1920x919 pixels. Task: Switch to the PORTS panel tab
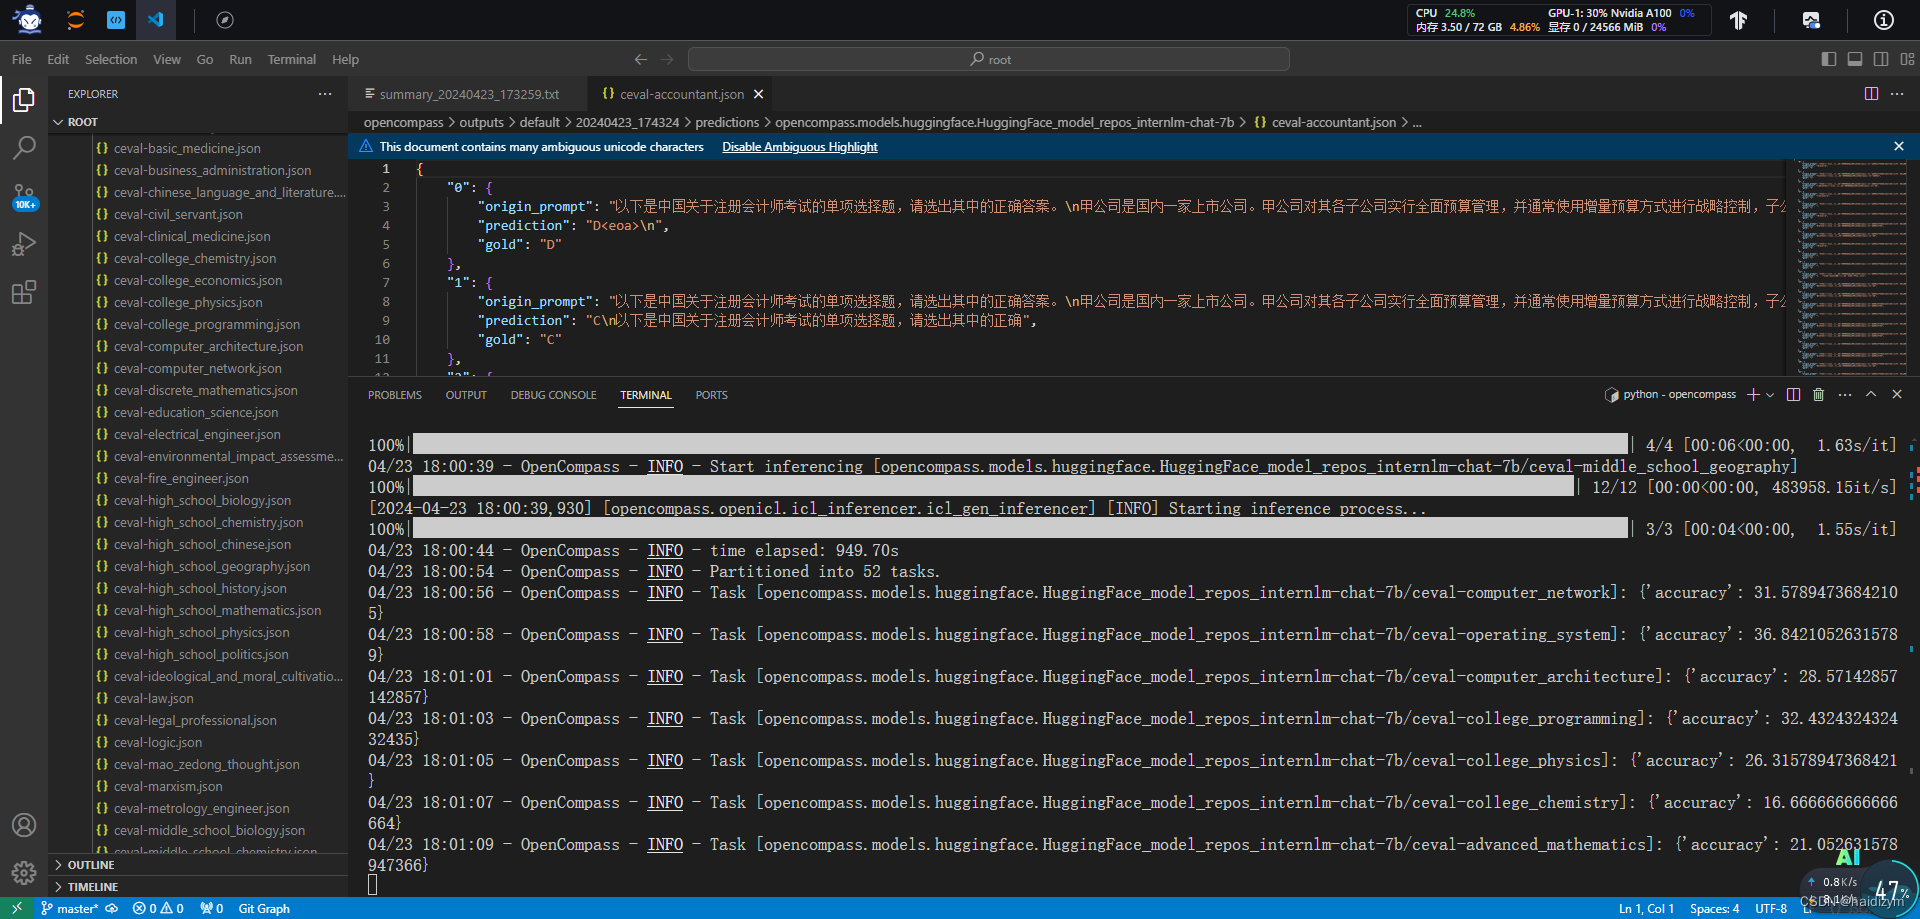click(x=711, y=395)
